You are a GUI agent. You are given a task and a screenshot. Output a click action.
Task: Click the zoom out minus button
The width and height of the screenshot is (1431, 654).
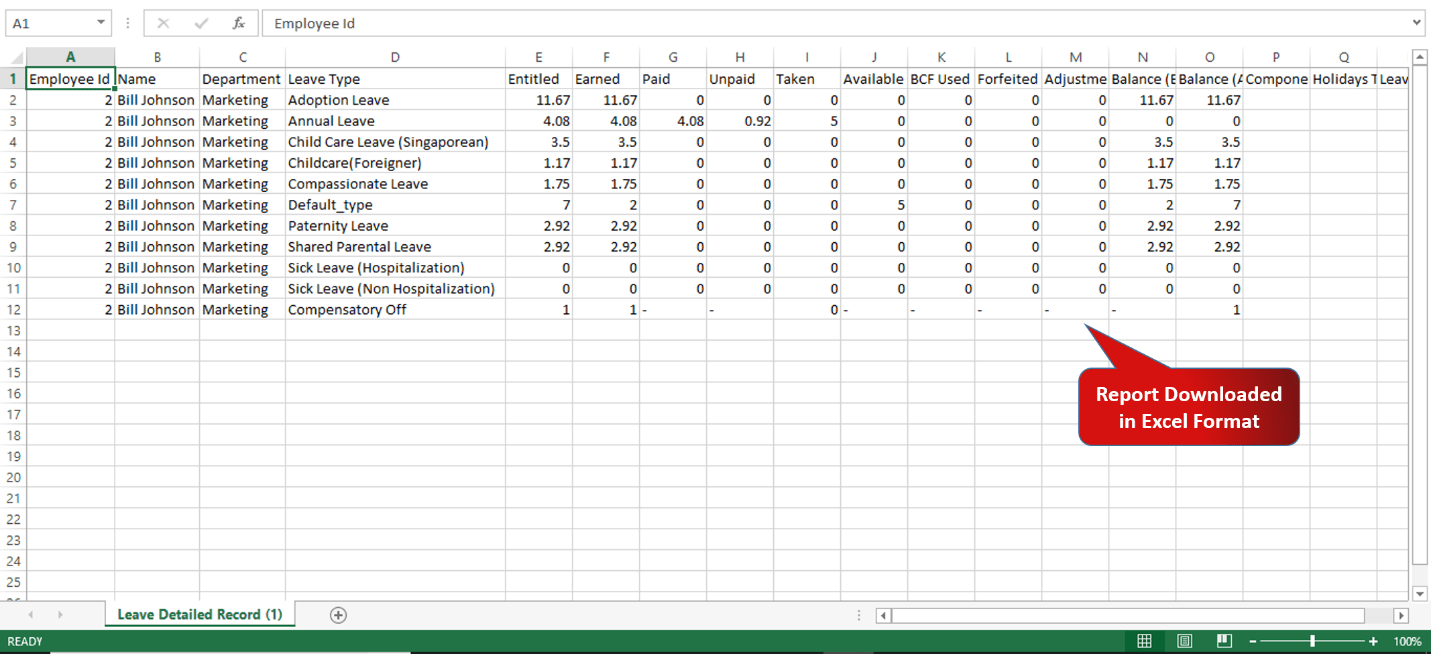(1252, 641)
